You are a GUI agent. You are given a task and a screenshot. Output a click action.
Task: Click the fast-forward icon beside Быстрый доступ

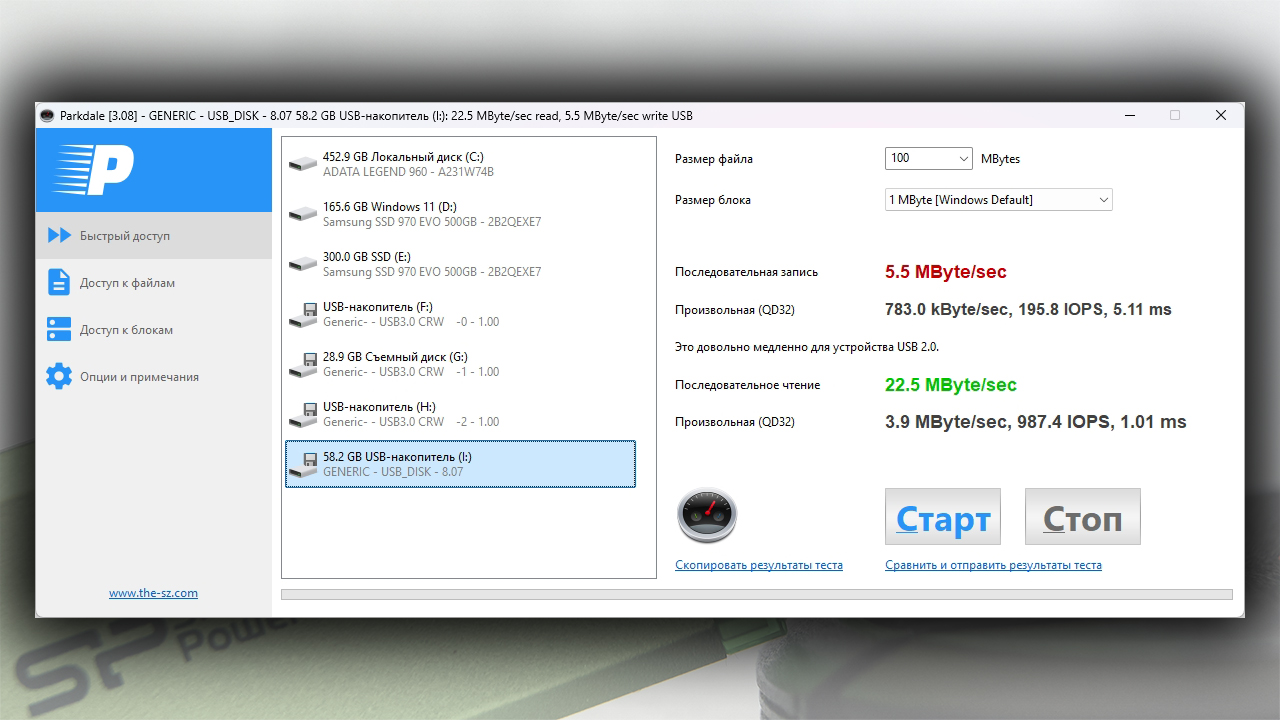point(60,236)
